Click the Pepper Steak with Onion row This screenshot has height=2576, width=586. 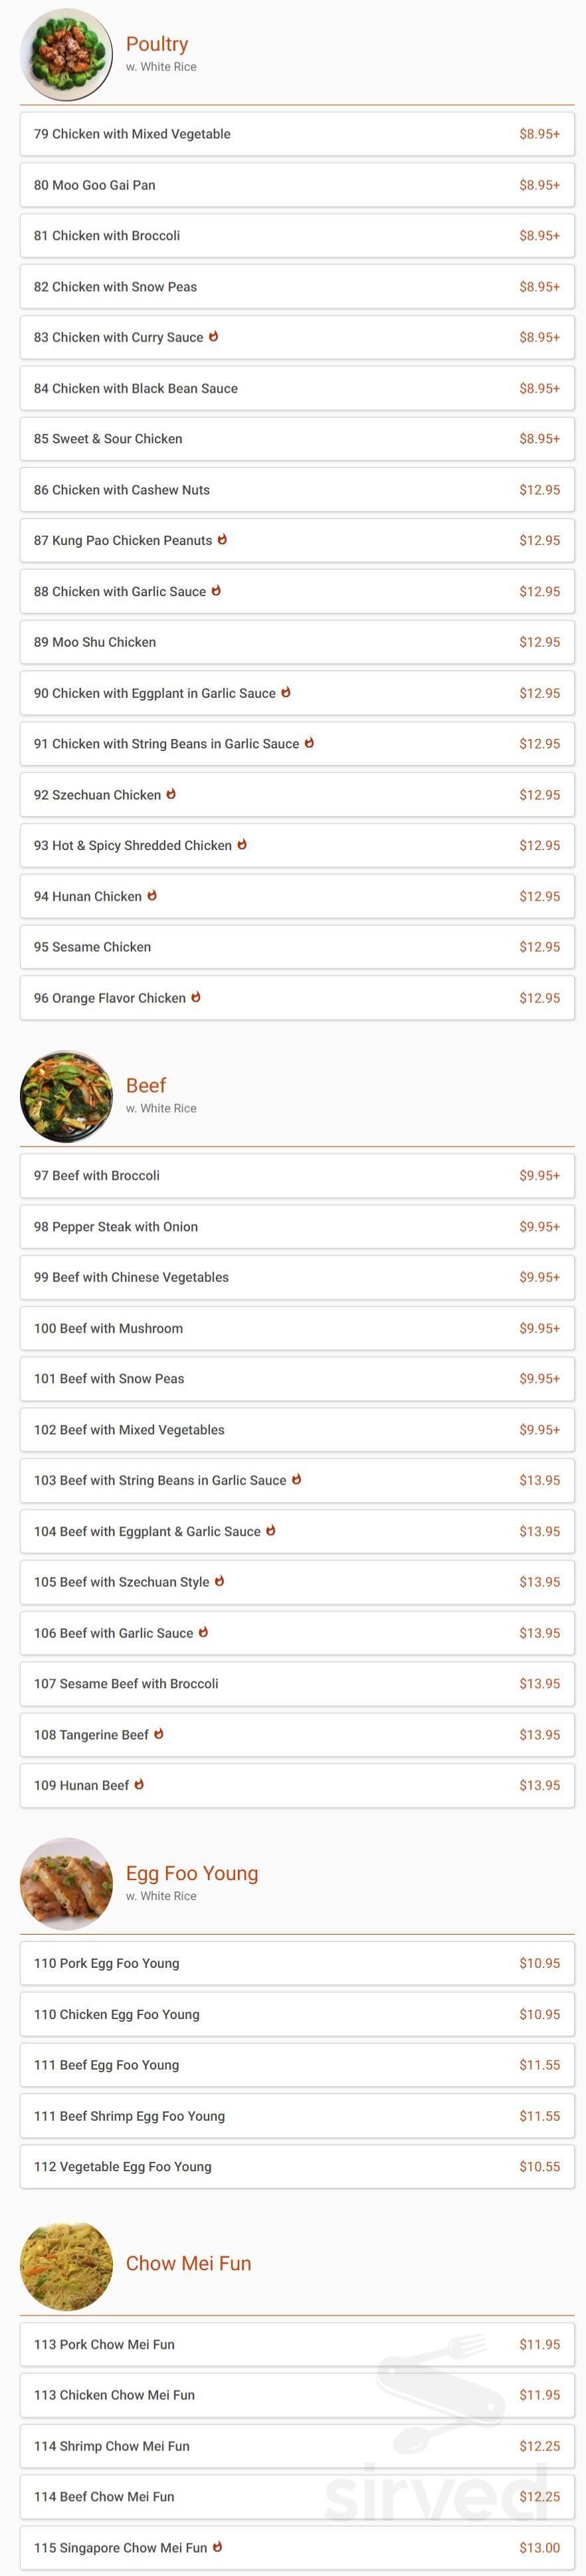[293, 1226]
